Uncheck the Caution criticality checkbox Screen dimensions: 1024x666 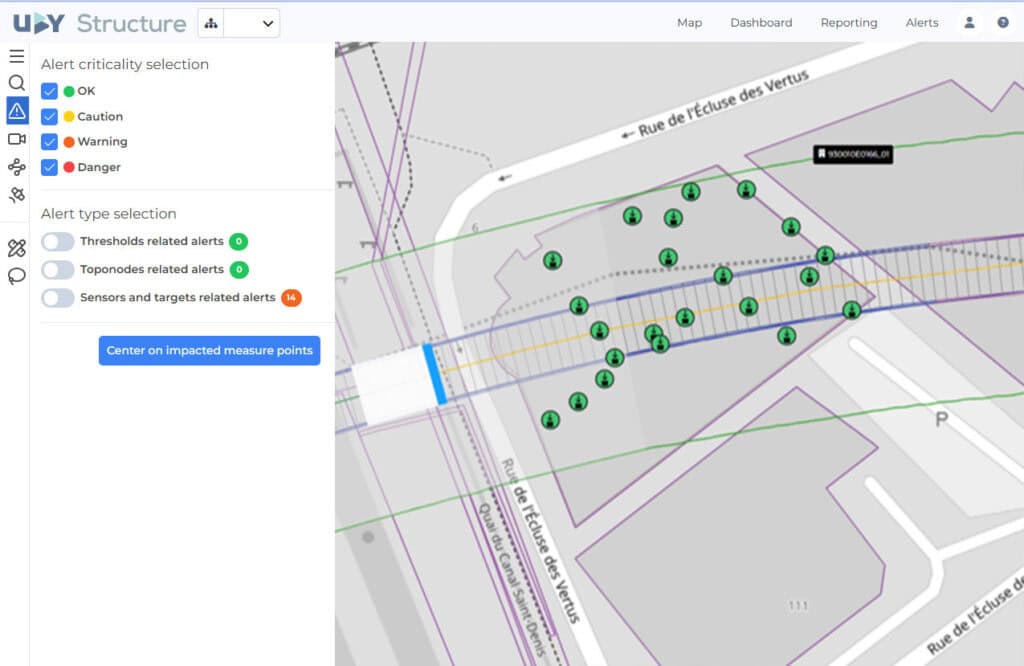(x=49, y=116)
